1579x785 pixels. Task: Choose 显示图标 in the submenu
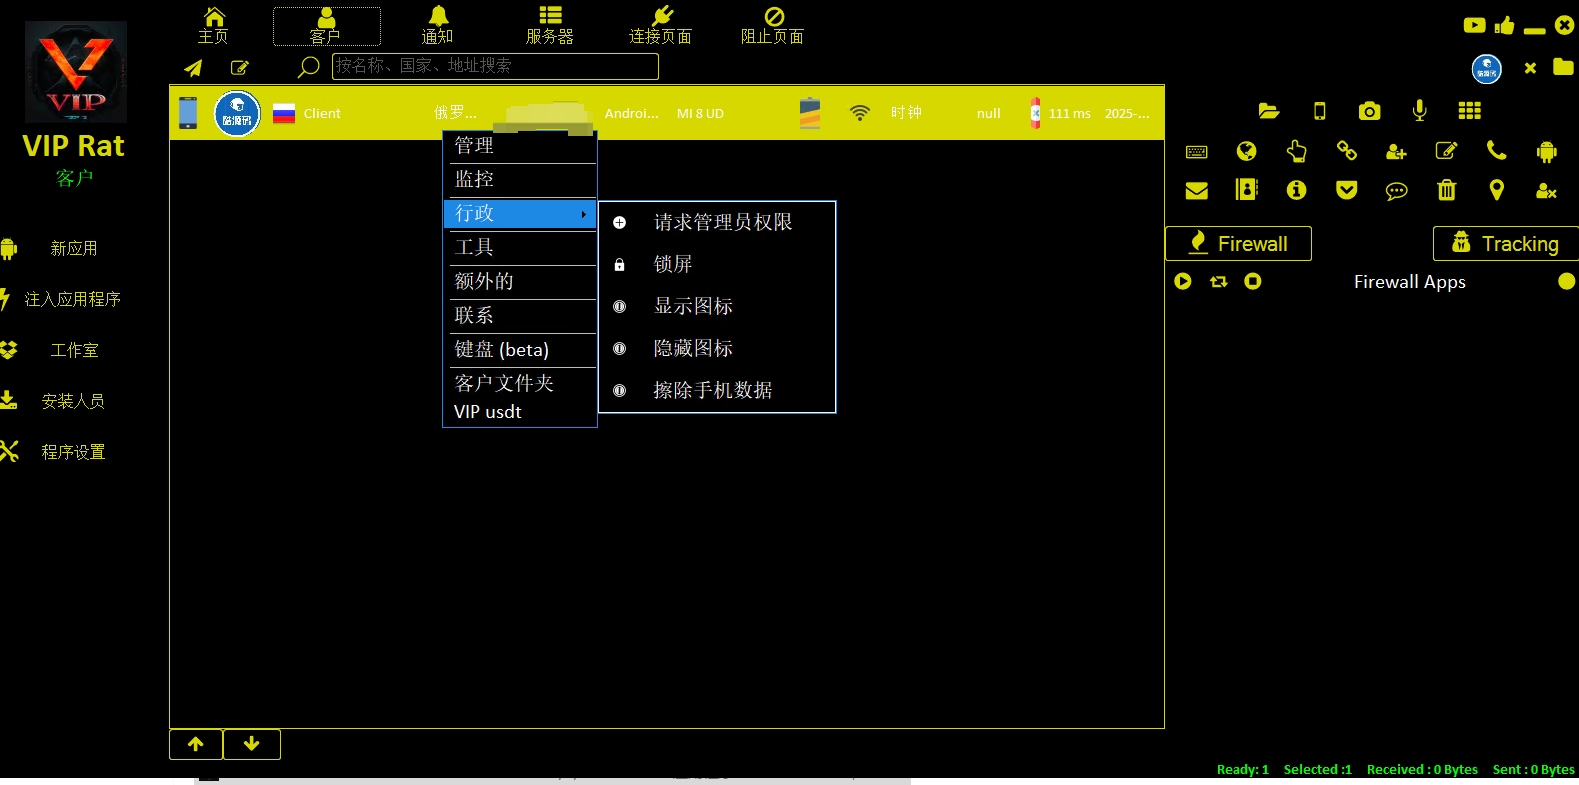717,307
